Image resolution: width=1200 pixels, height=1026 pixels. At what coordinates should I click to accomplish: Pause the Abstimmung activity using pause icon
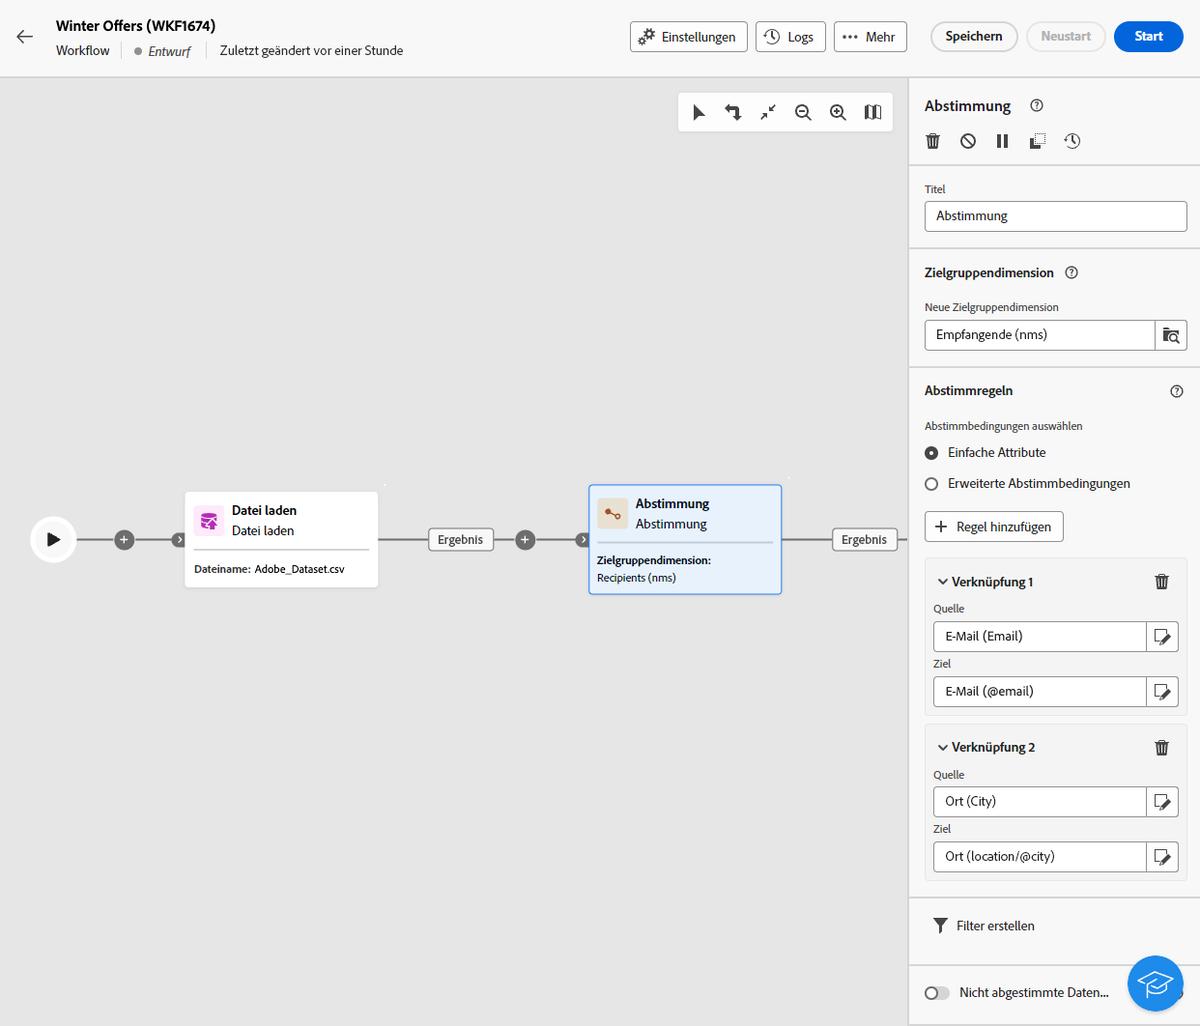1002,140
